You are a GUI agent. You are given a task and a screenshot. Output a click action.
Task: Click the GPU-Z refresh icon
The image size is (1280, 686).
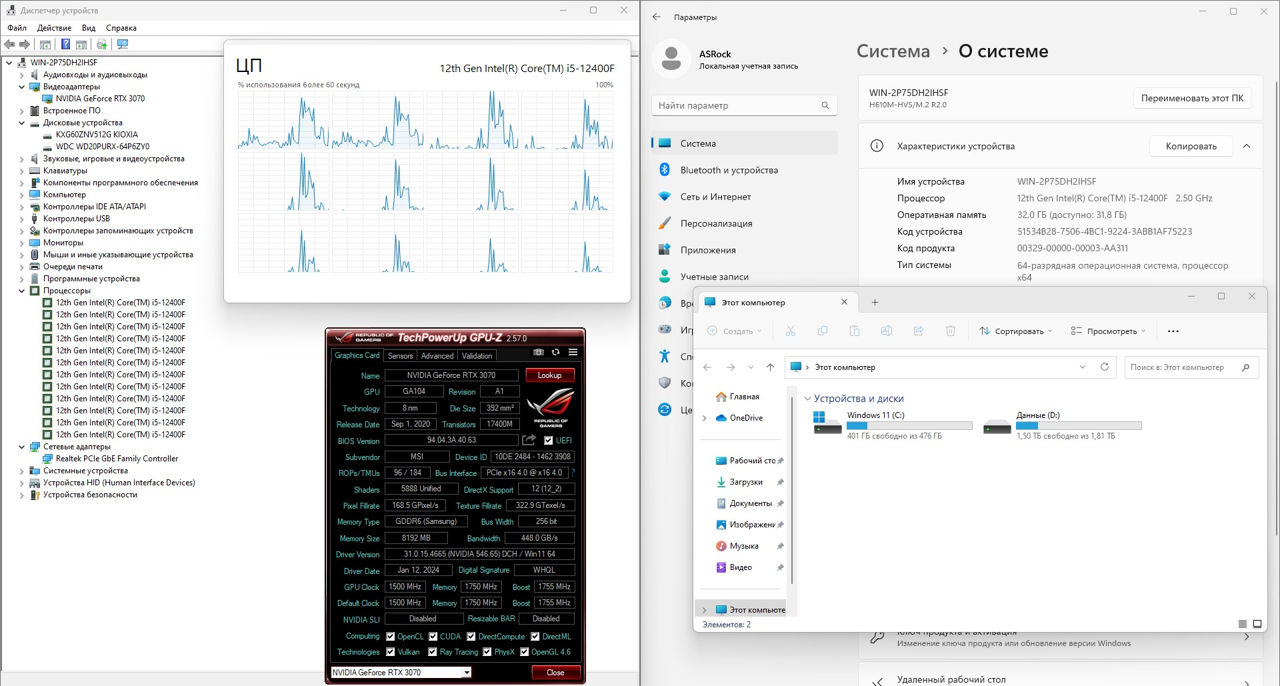tap(556, 352)
